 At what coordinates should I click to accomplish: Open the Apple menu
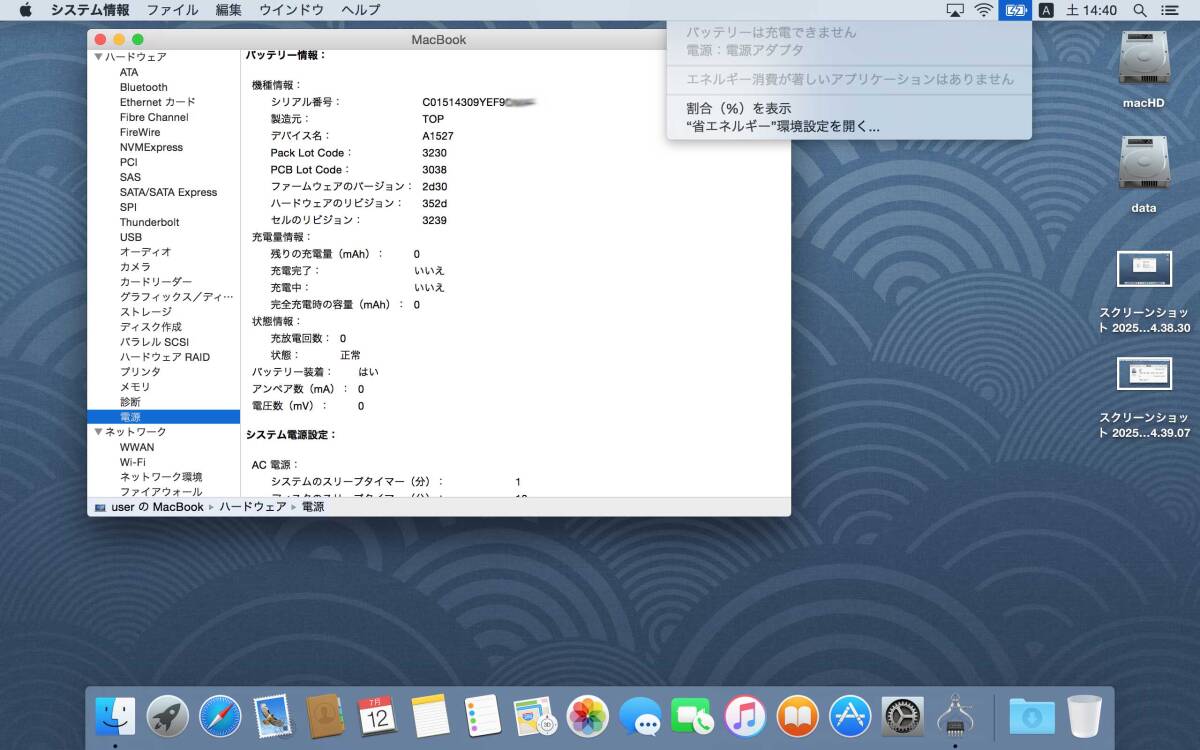coord(25,10)
